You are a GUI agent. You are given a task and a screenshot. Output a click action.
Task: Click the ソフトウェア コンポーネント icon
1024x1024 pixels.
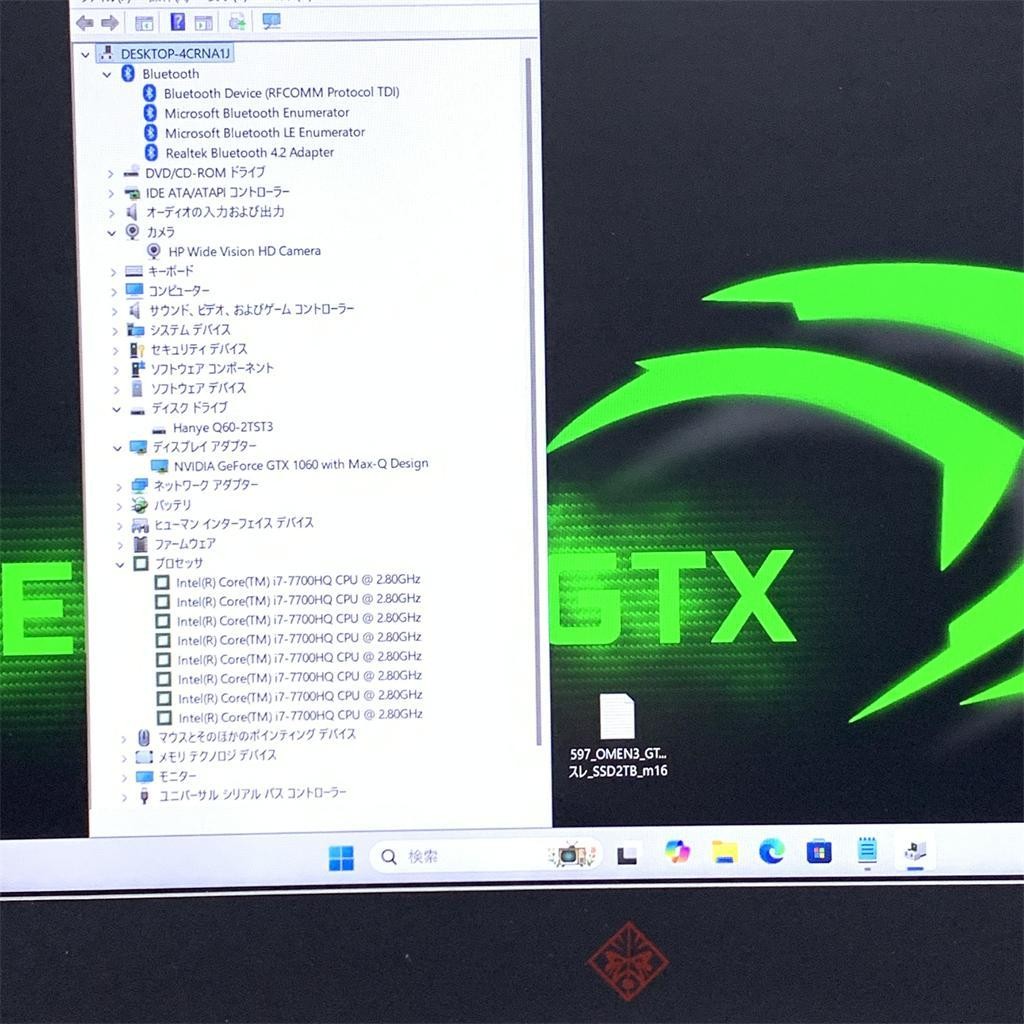[138, 369]
